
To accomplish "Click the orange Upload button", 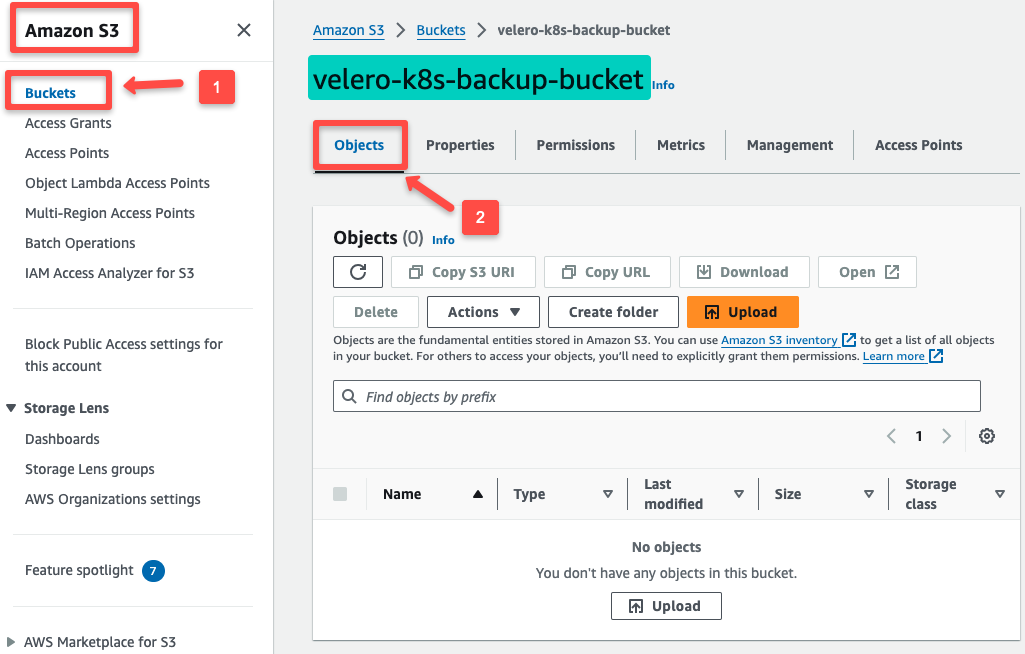I will click(x=742, y=311).
